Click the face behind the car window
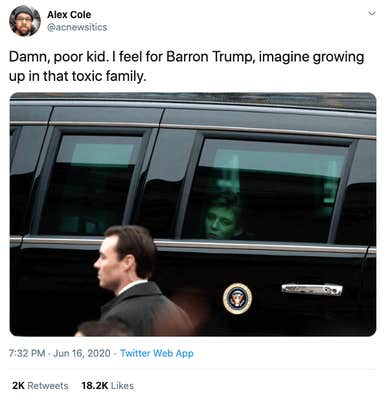Image resolution: width=386 pixels, height=400 pixels. click(221, 222)
